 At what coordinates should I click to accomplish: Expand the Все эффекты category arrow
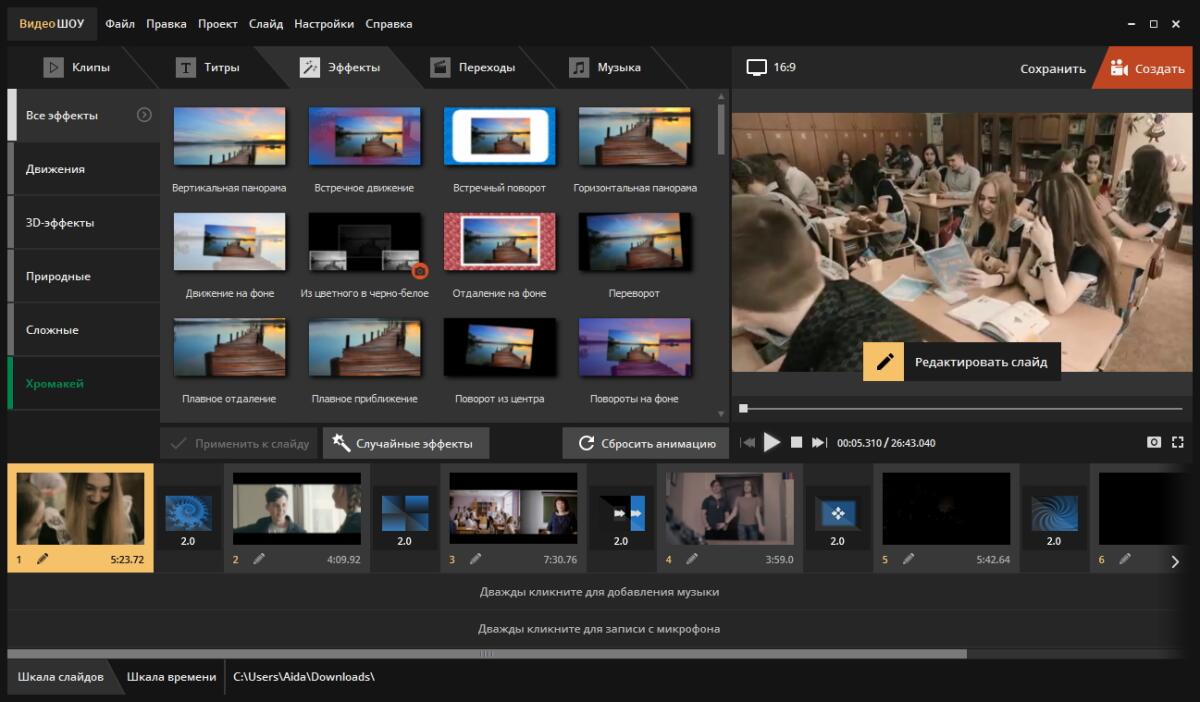[144, 115]
